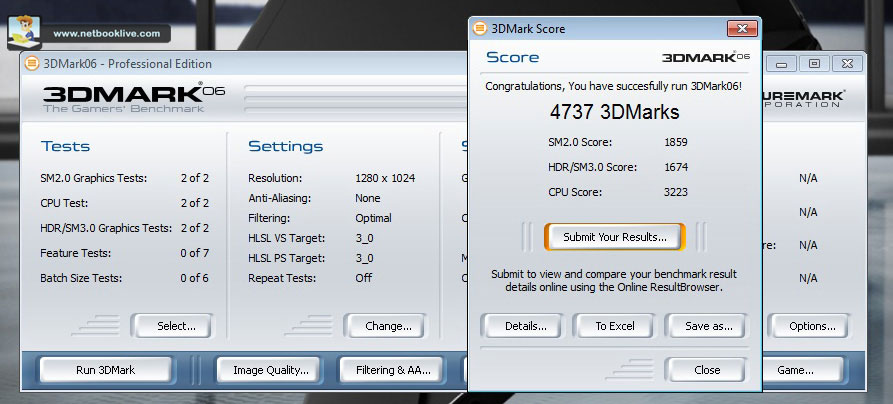The image size is (893, 404).
Task: Click HDR/SM3.0 Score value 1674
Action: point(675,167)
